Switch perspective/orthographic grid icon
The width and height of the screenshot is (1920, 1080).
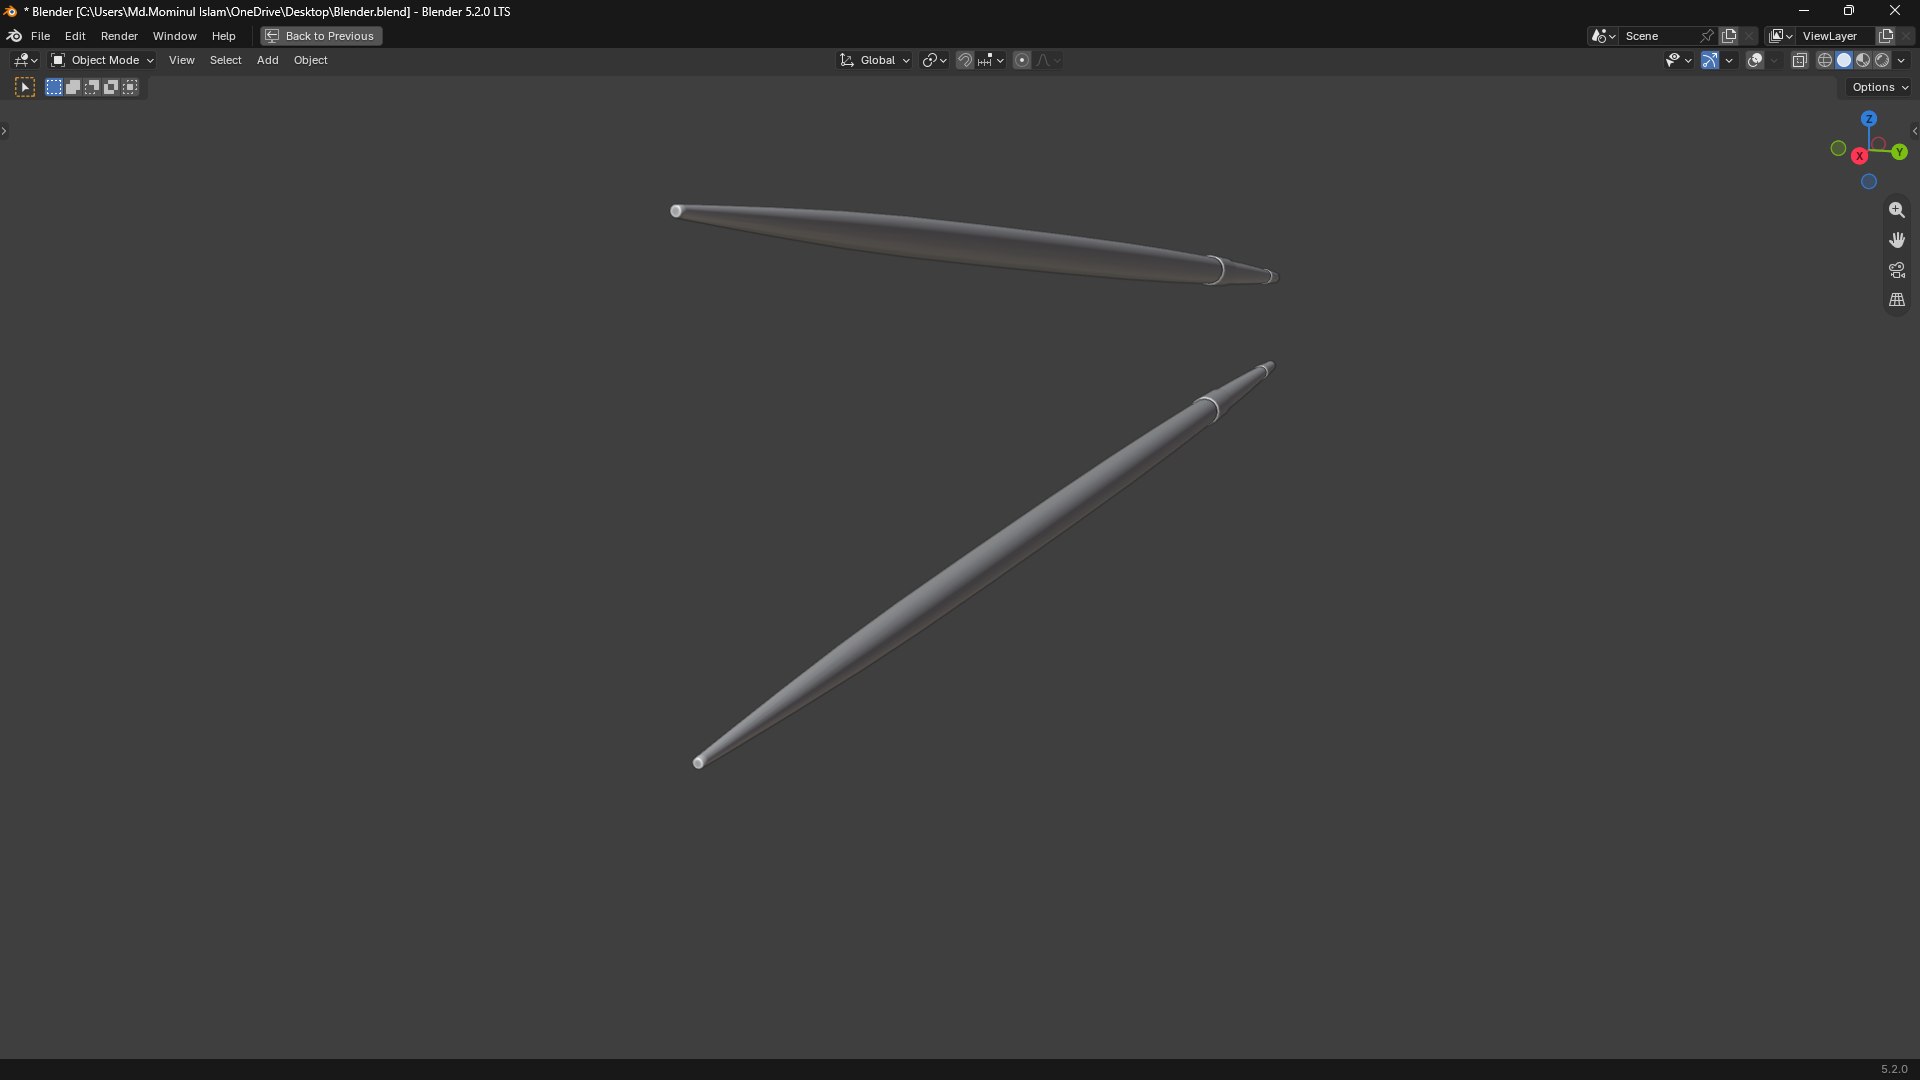click(1896, 300)
